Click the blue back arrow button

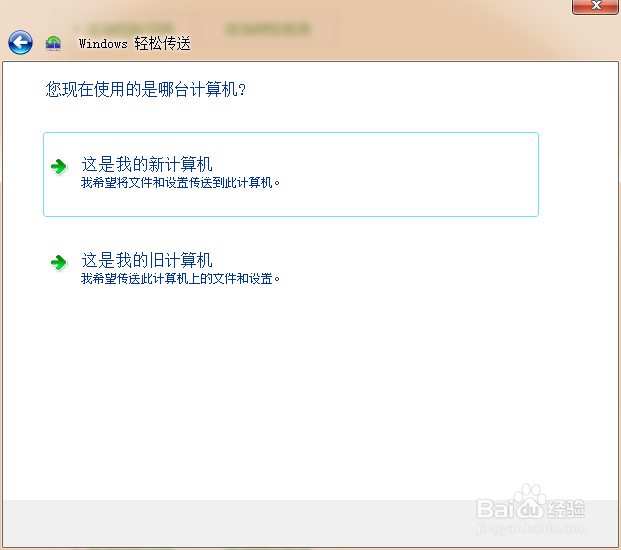(x=20, y=42)
